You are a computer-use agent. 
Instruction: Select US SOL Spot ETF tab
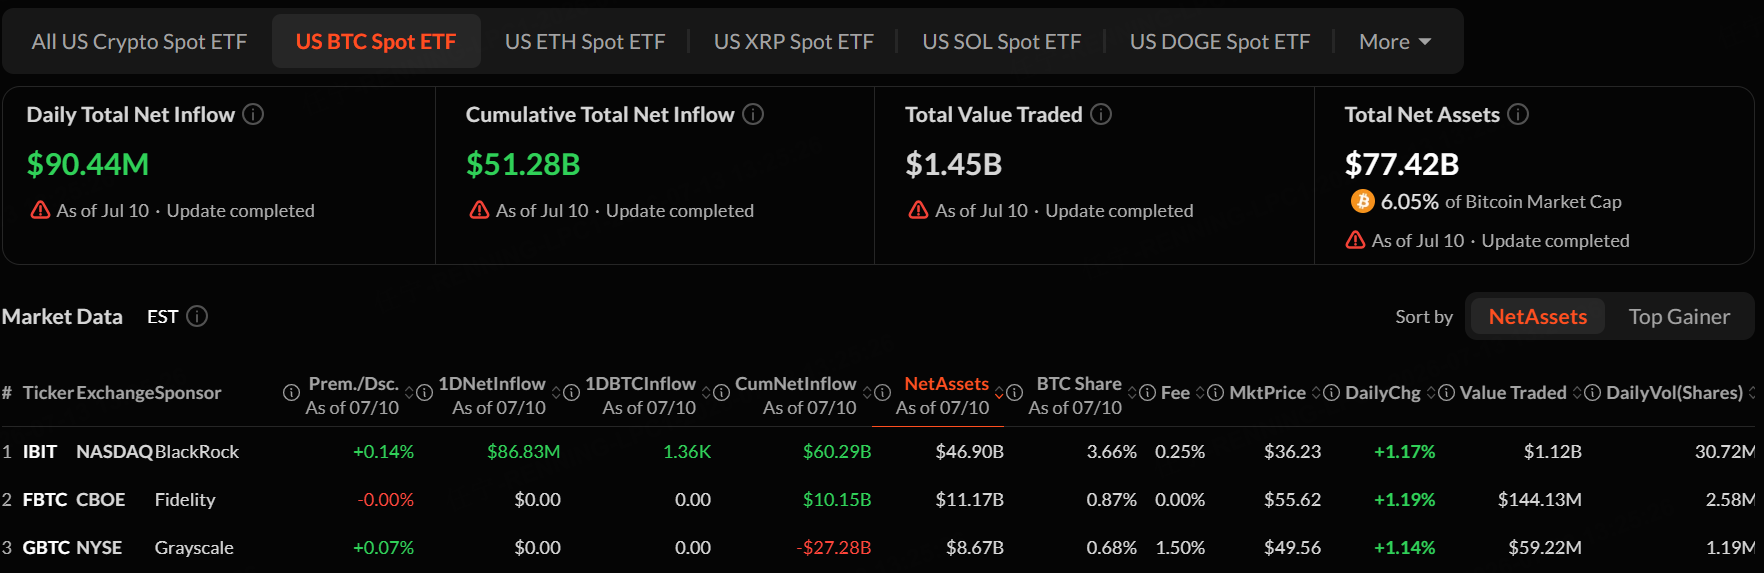tap(1001, 42)
